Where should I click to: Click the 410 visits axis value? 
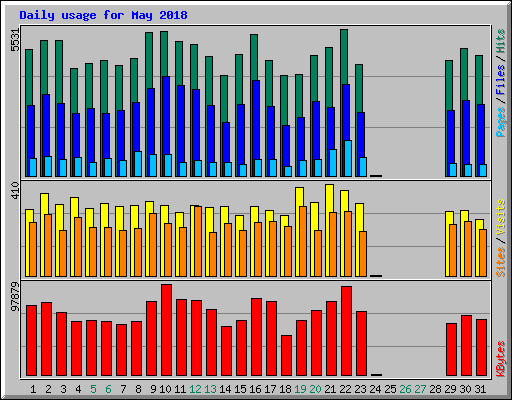point(15,190)
